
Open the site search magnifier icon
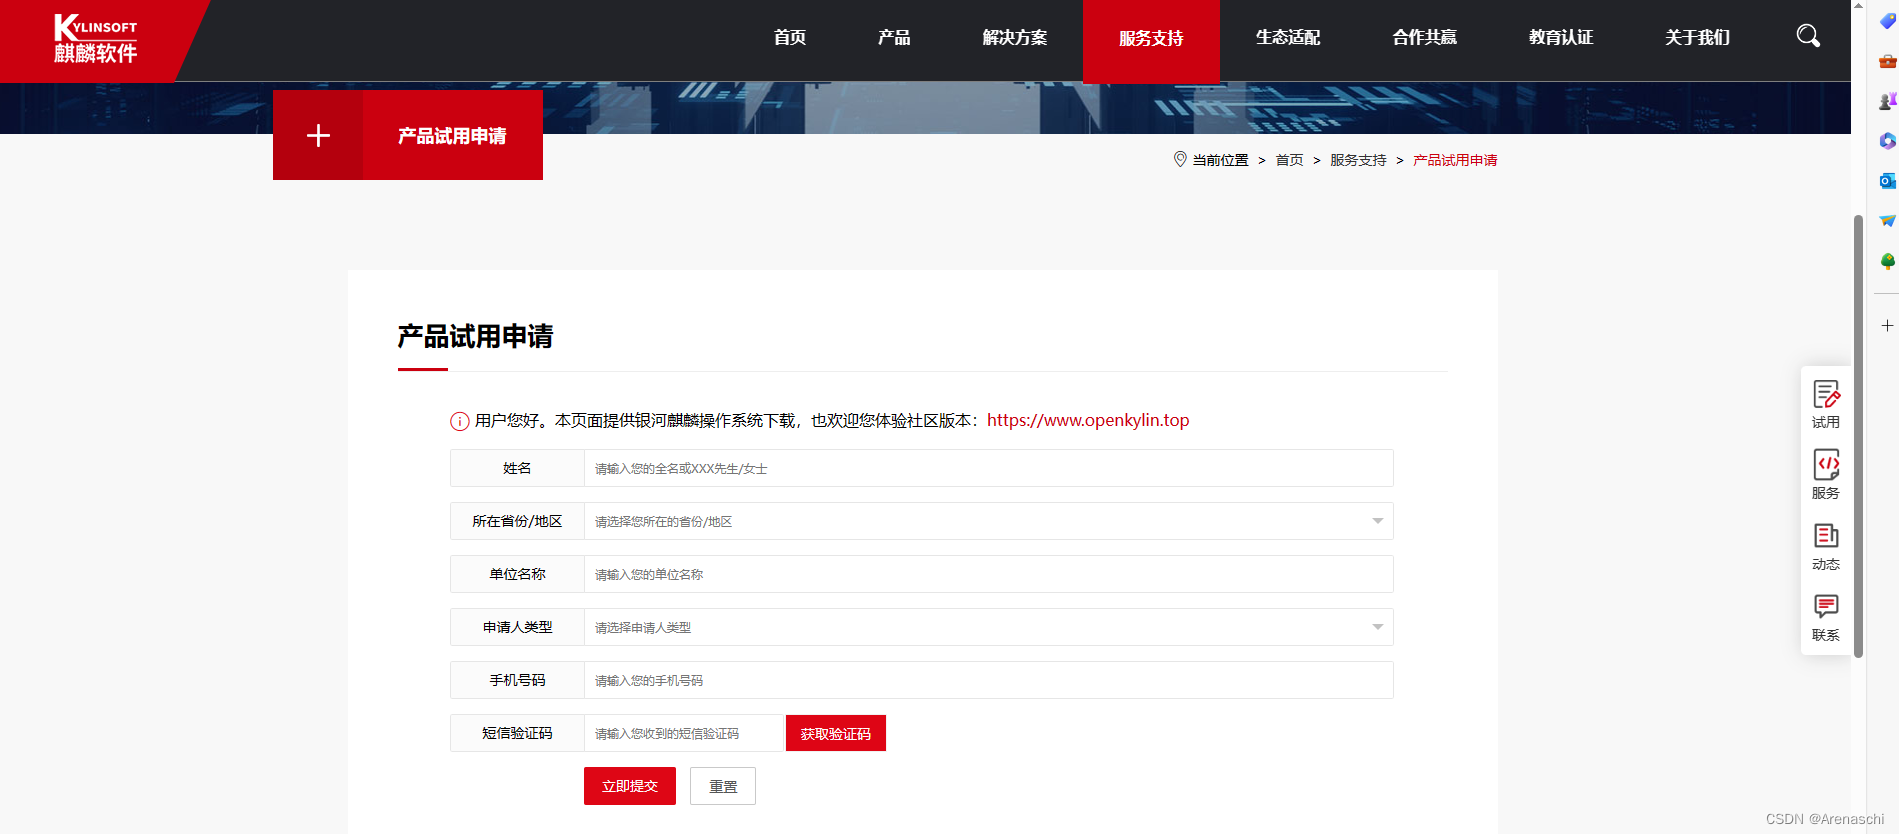pos(1808,37)
